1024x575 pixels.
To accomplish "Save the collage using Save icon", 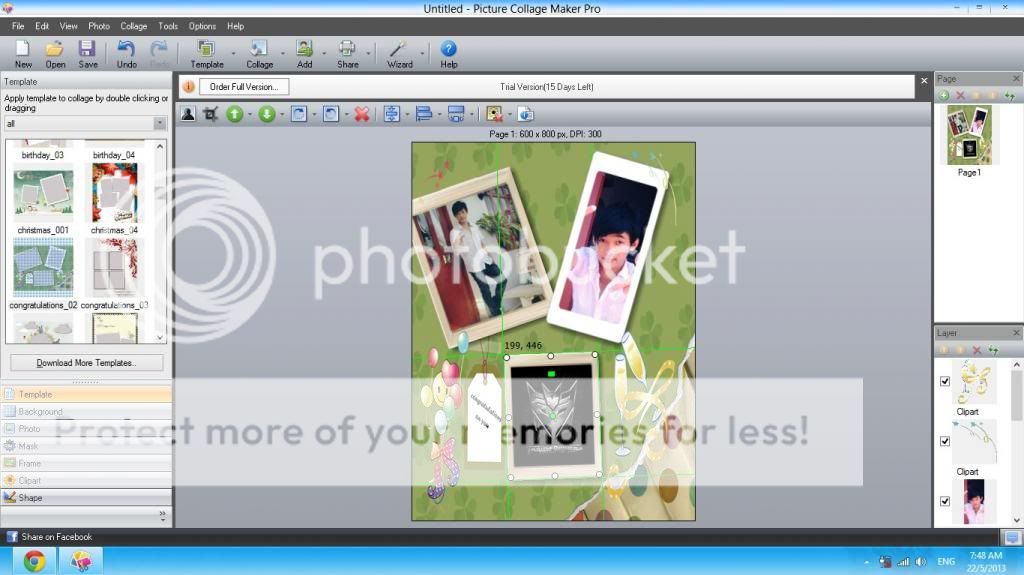I will point(88,54).
